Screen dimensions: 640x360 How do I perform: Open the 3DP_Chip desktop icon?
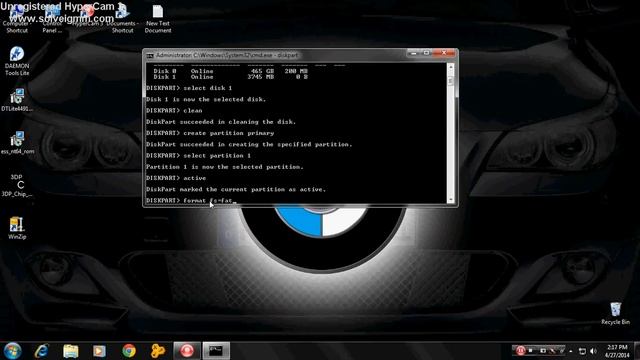click(17, 185)
